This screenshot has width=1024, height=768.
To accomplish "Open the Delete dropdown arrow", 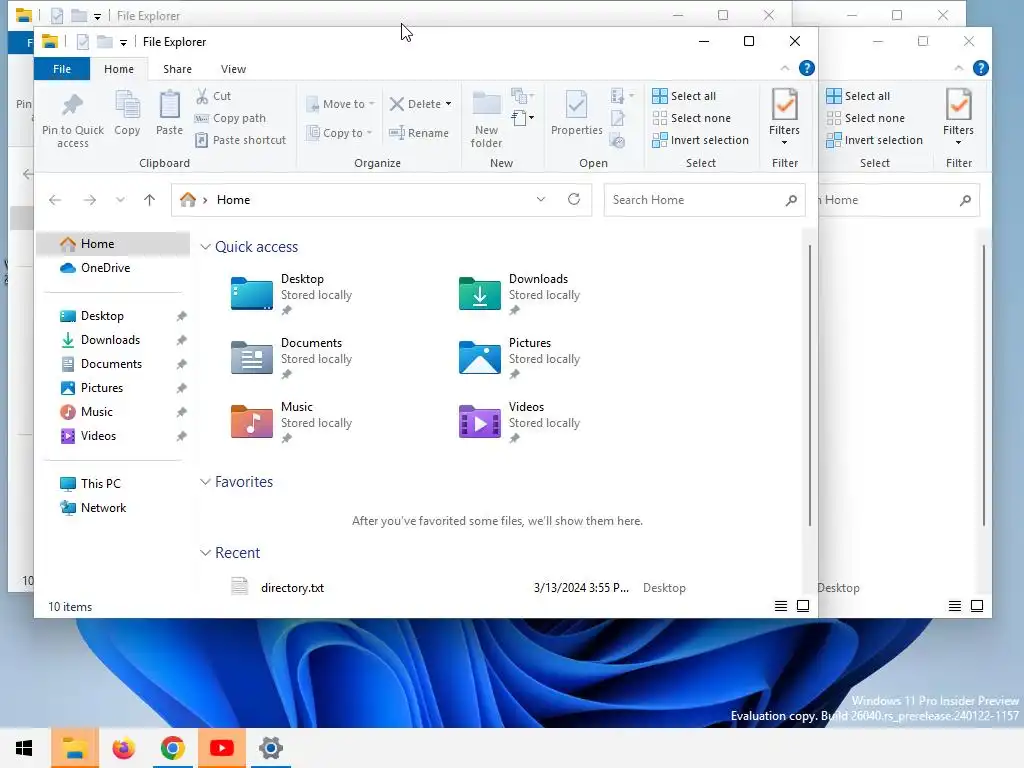I will click(449, 104).
